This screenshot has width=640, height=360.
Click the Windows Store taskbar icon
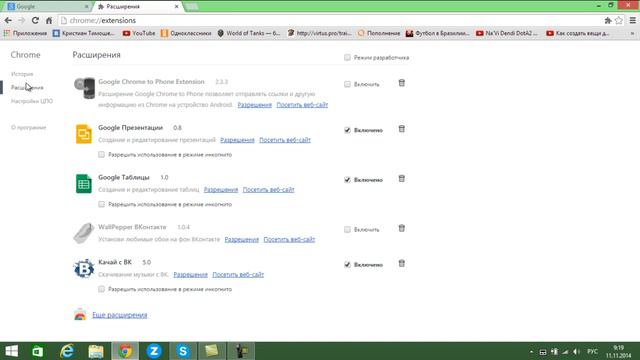pyautogui.click(x=38, y=351)
